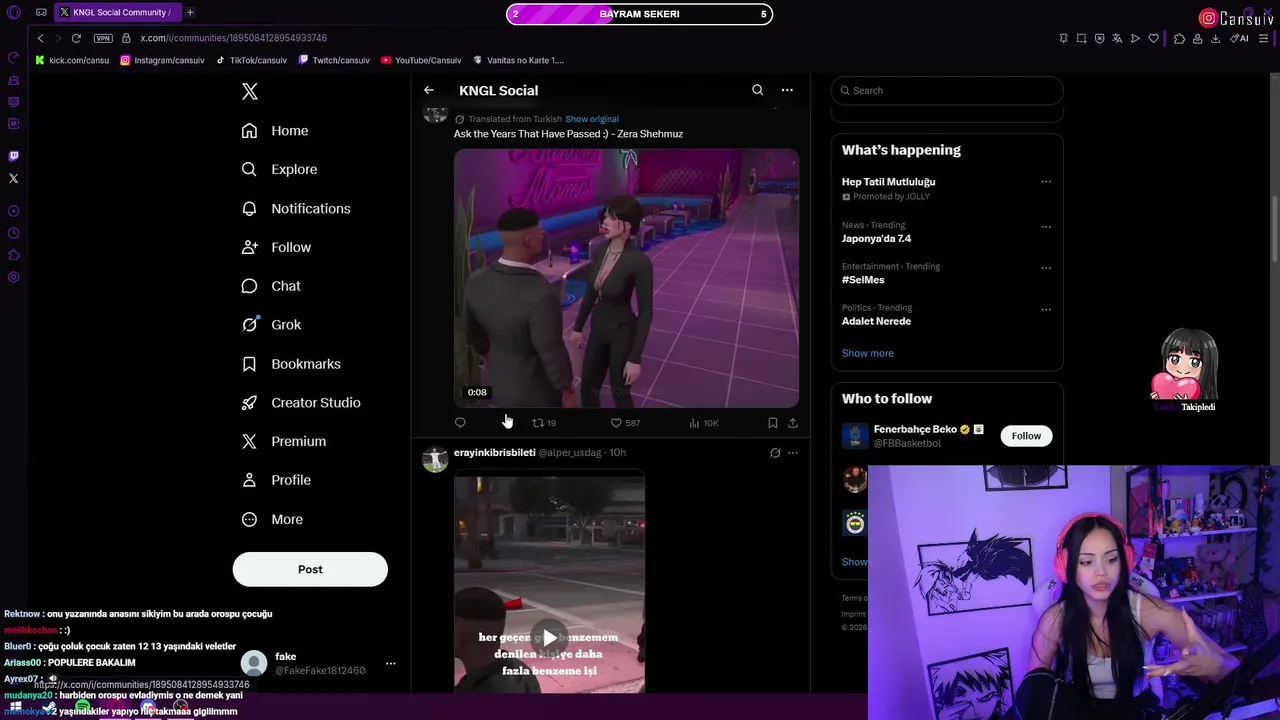This screenshot has height=720, width=1280.
Task: Bookmark the Zera Shehmuz post
Action: 773,423
